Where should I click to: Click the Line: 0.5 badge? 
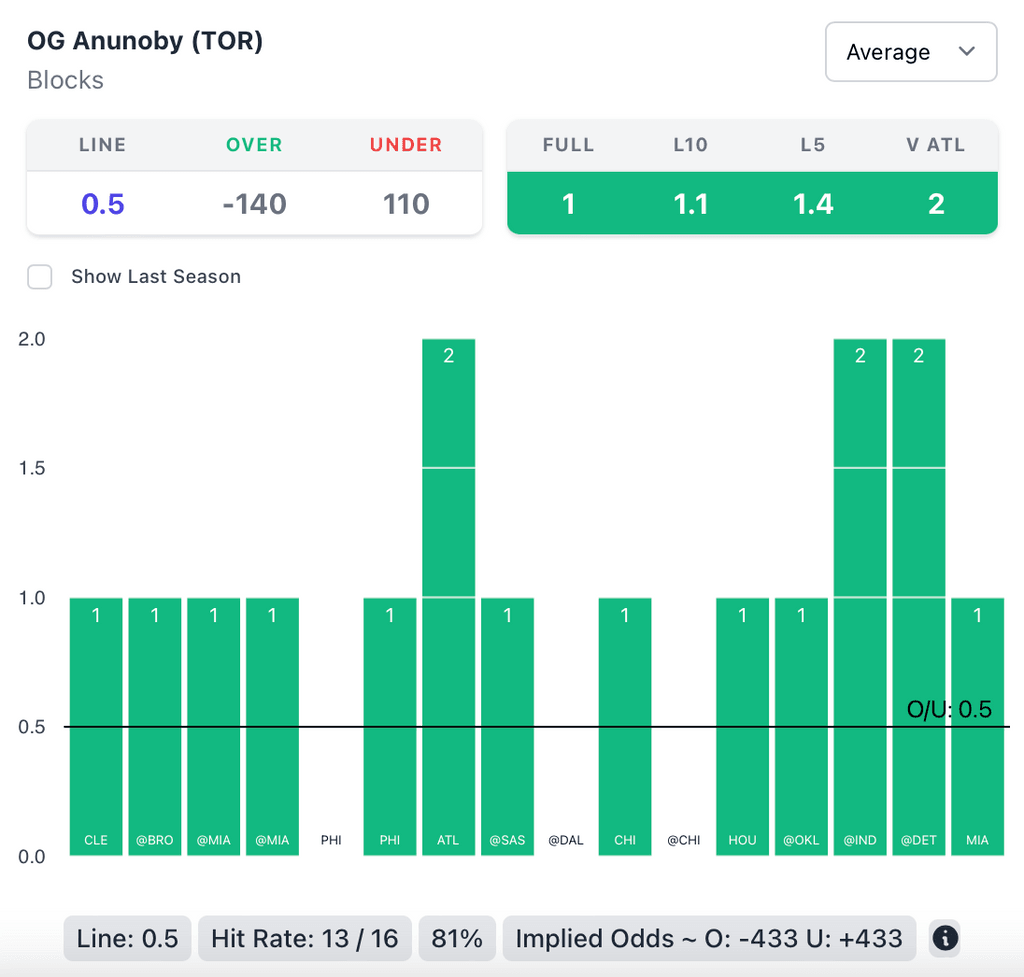(x=127, y=938)
